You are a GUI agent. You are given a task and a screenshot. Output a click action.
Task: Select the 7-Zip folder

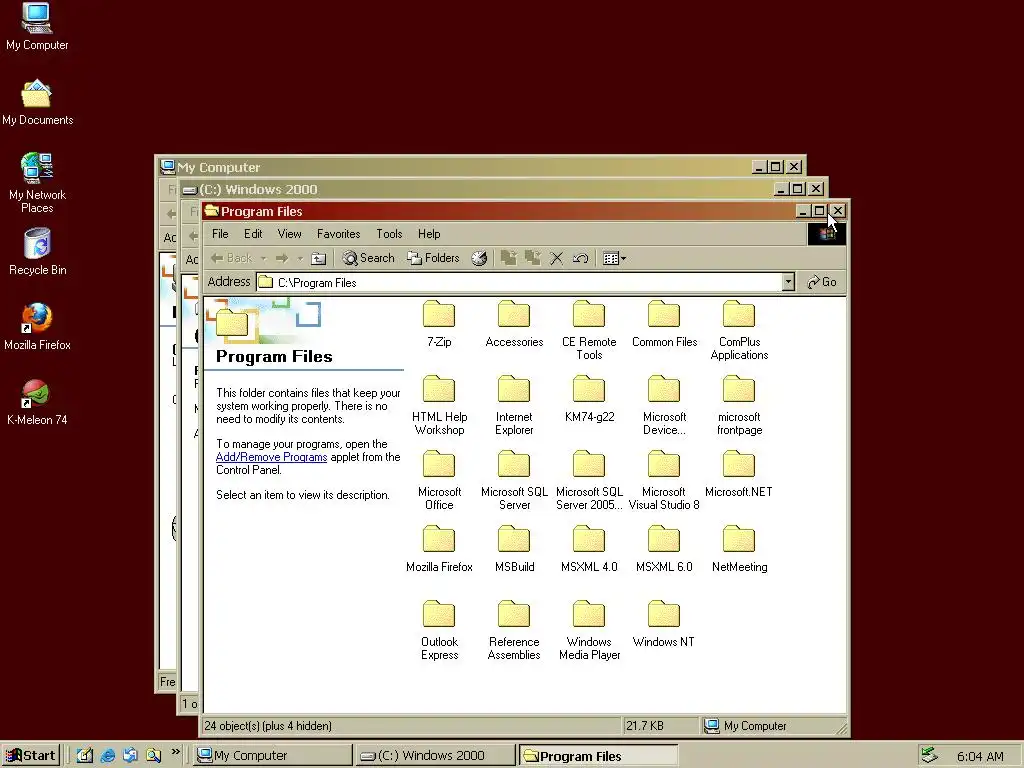439,323
